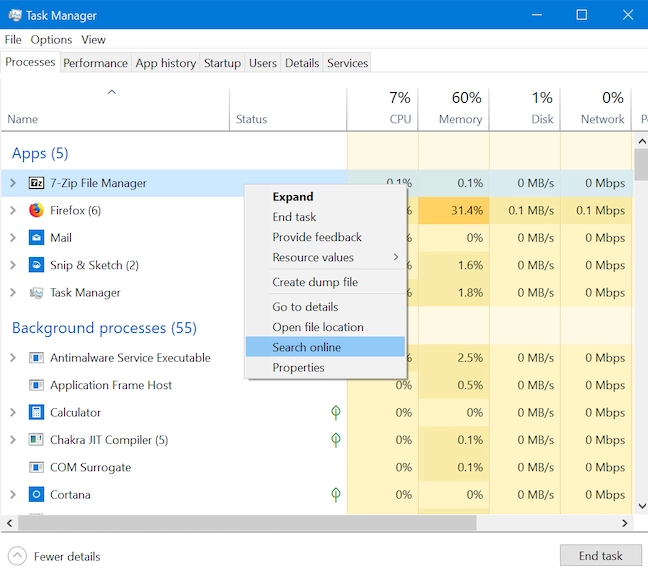This screenshot has height=577, width=648.
Task: Click the Apps (5) group heading
Action: pos(40,153)
